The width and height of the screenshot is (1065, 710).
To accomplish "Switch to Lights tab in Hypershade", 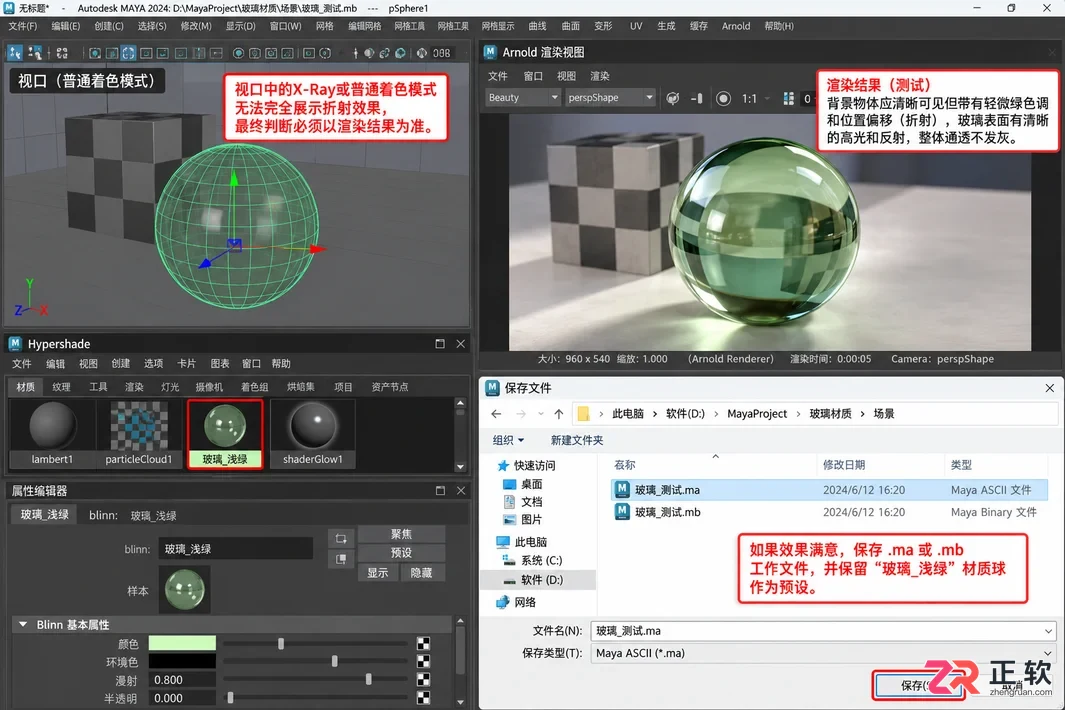I will pos(170,387).
